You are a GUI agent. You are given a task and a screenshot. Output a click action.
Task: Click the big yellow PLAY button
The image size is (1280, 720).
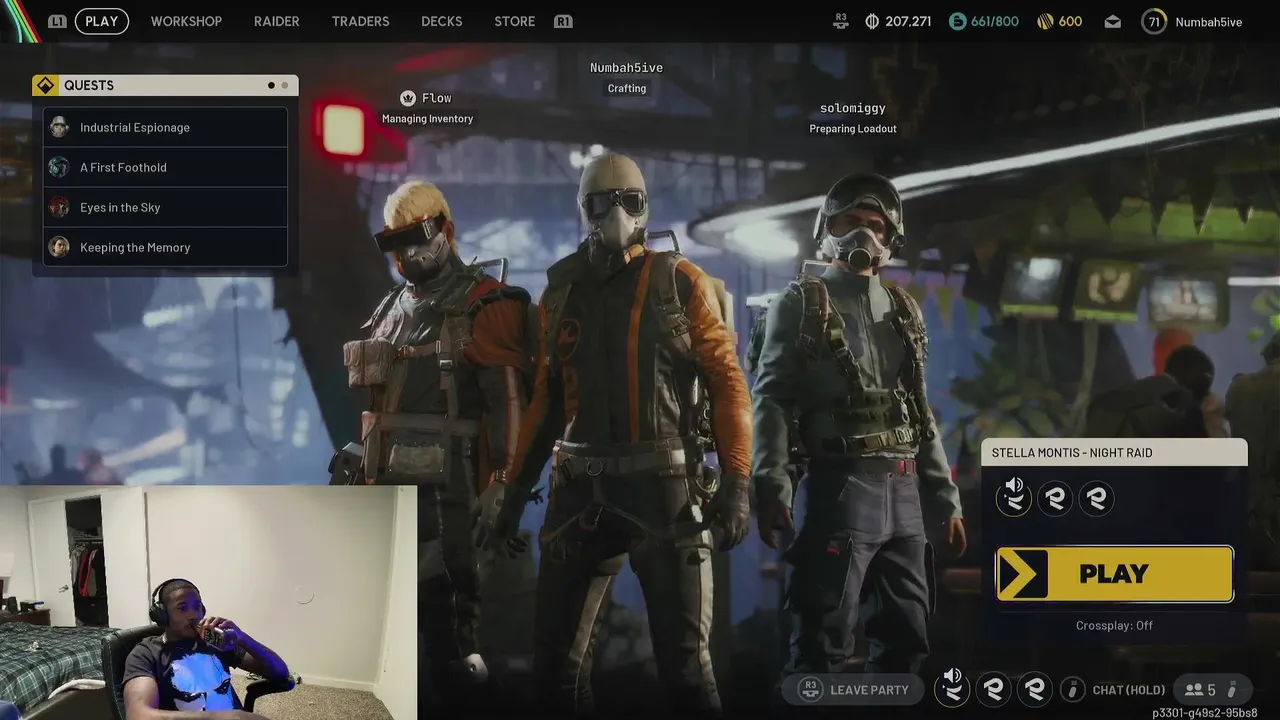tap(1115, 574)
